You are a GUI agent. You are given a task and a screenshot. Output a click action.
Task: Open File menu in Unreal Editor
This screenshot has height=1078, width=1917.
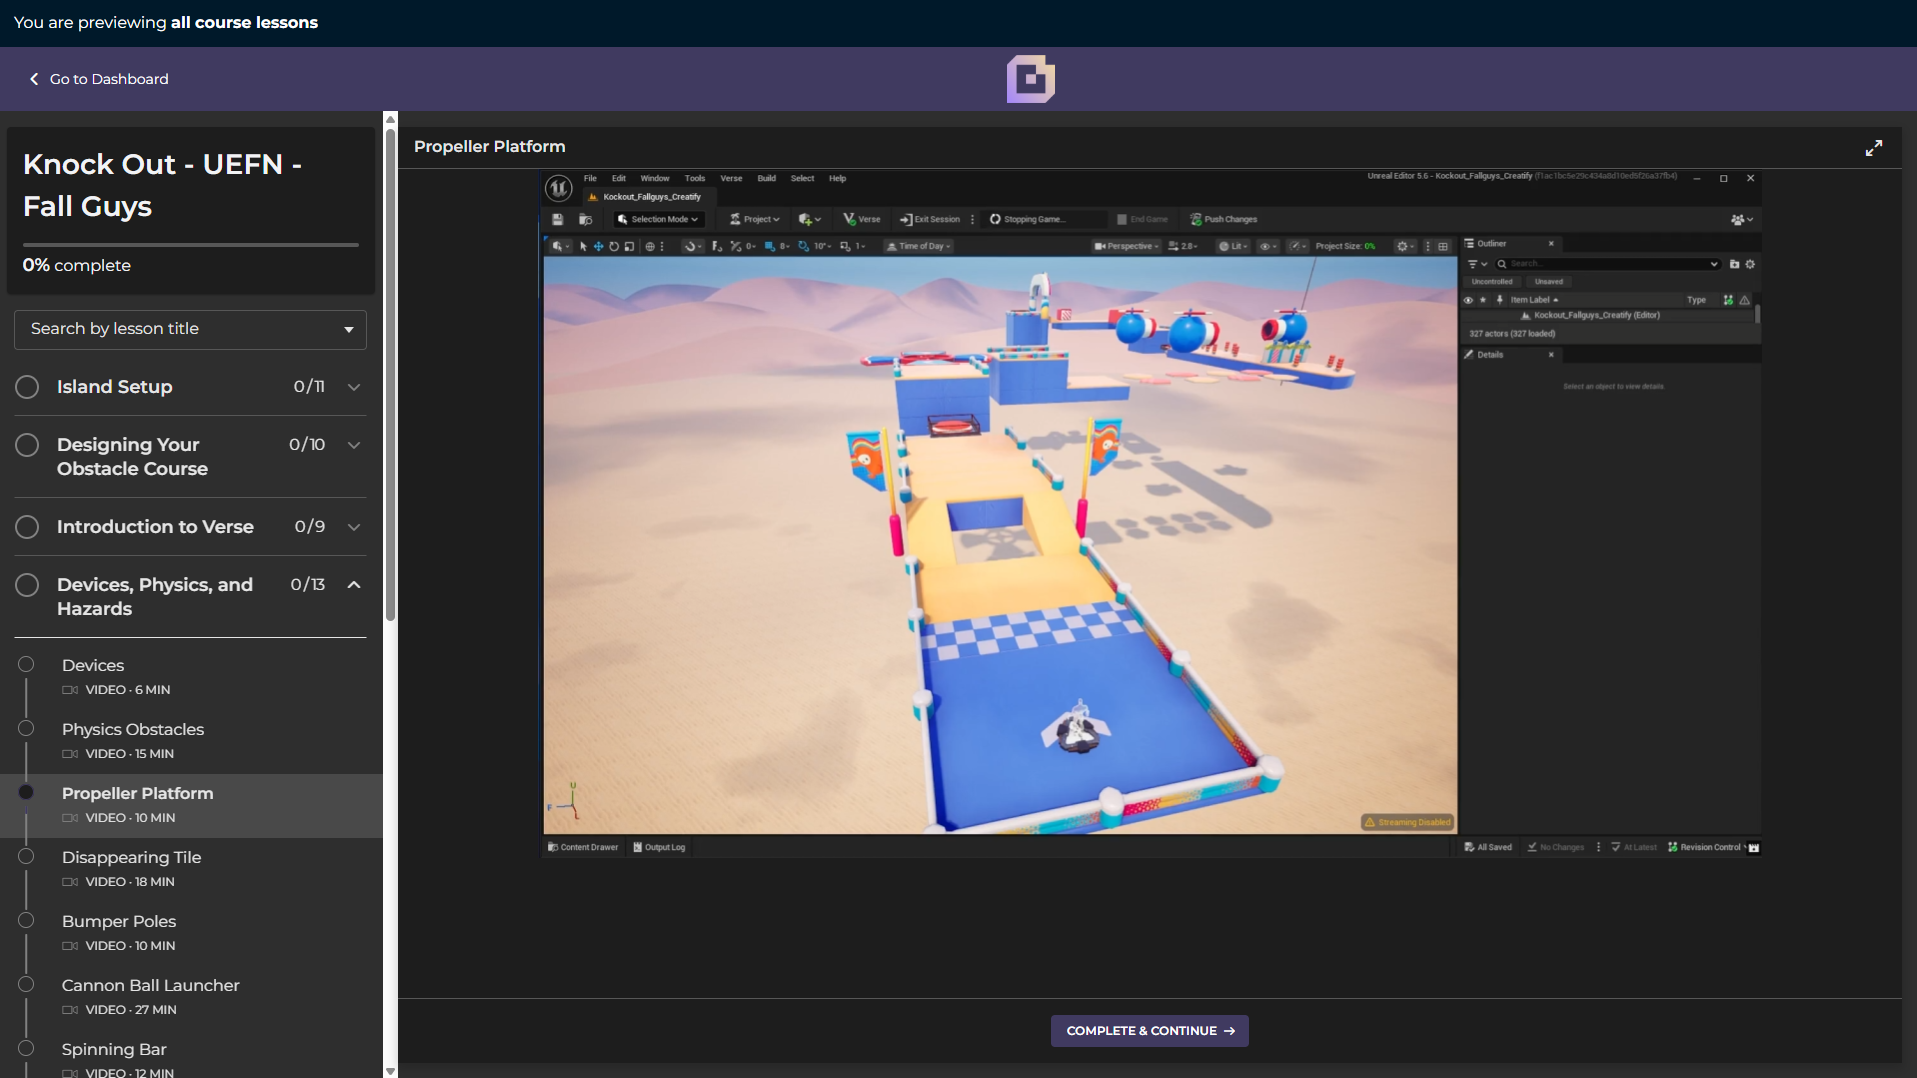[590, 178]
